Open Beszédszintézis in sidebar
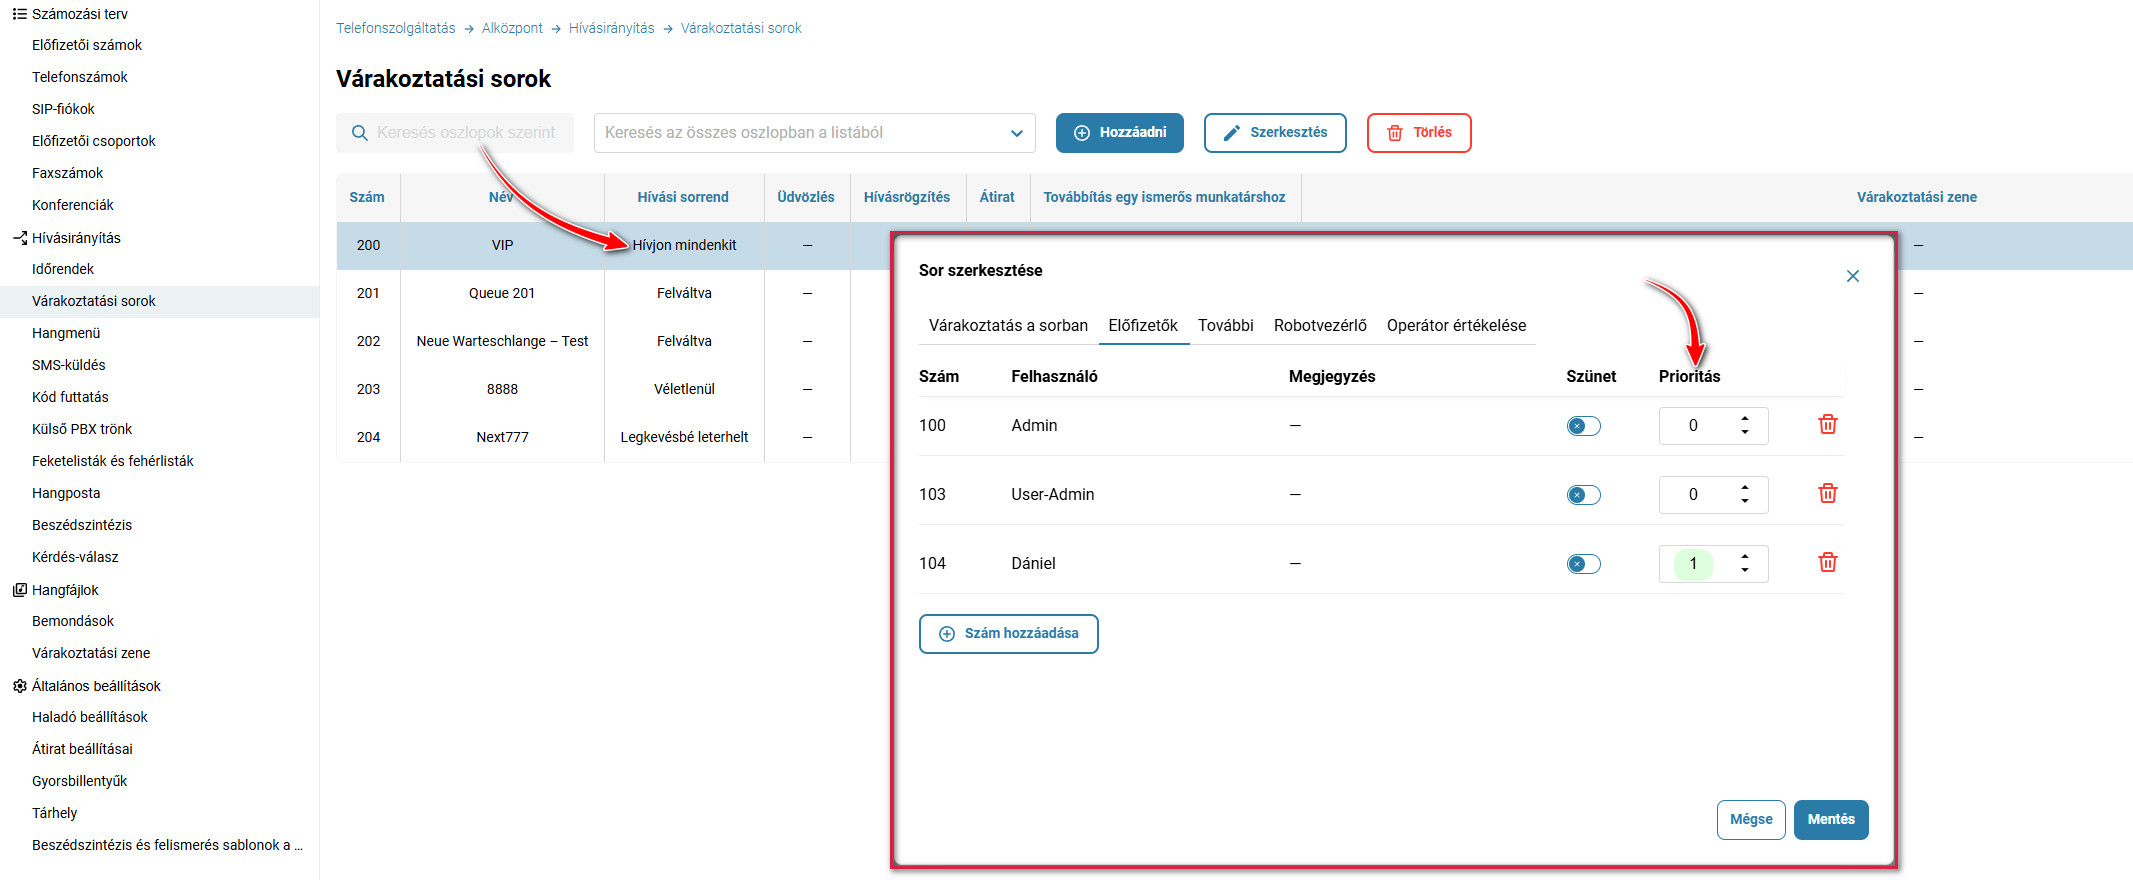This screenshot has width=2133, height=880. (82, 525)
